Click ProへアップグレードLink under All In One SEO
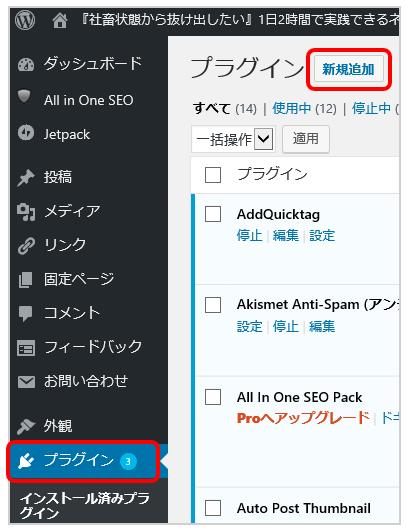The width and height of the screenshot is (406, 529). pyautogui.click(x=303, y=418)
